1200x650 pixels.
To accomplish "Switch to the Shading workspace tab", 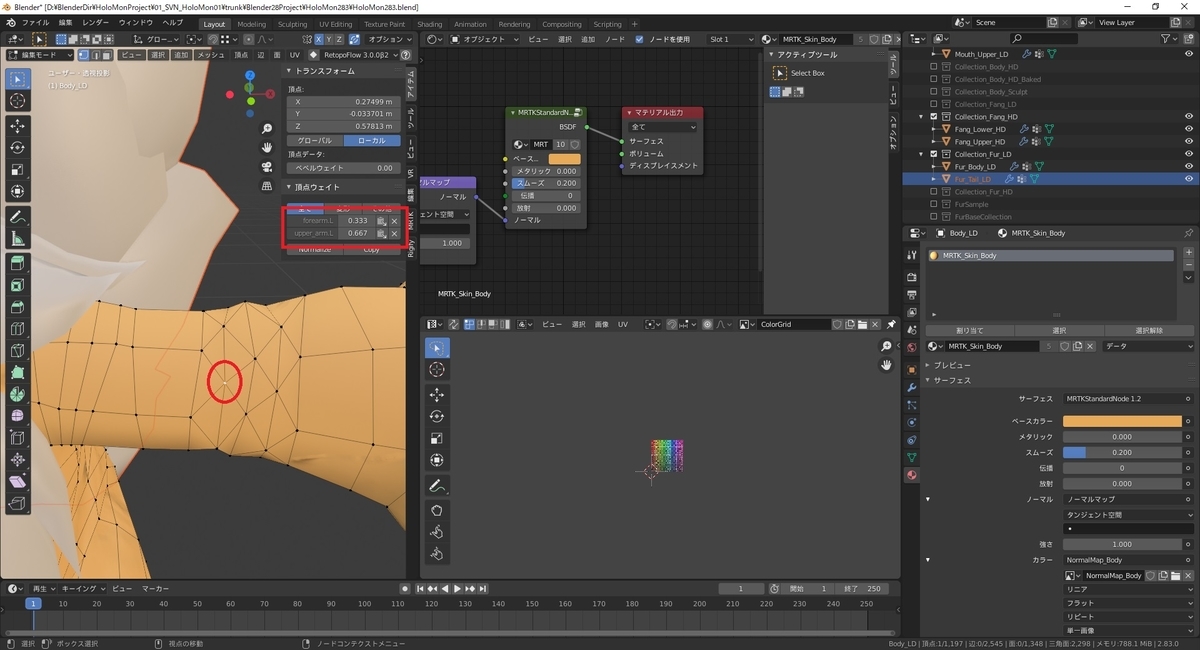I will 430,24.
